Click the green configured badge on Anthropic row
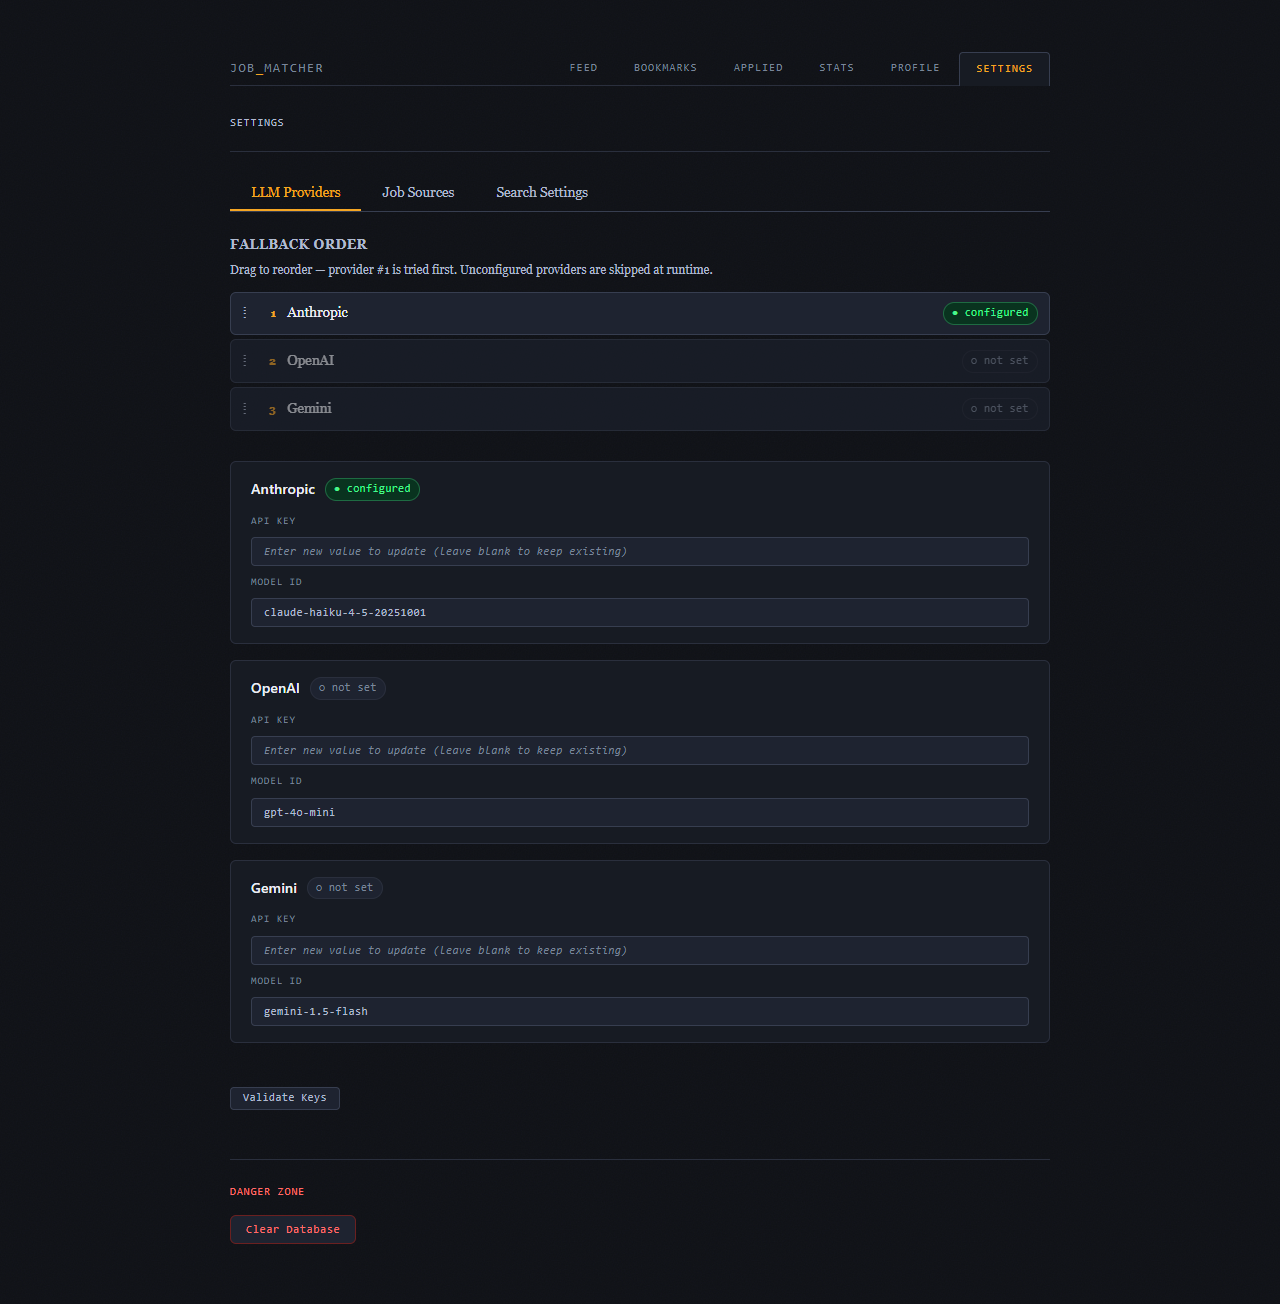This screenshot has height=1304, width=1280. 990,313
